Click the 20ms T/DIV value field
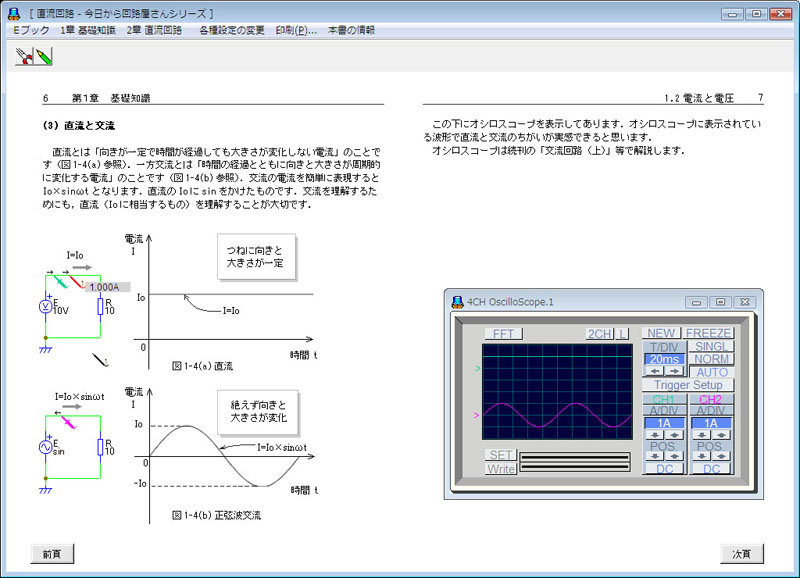 (x=664, y=359)
